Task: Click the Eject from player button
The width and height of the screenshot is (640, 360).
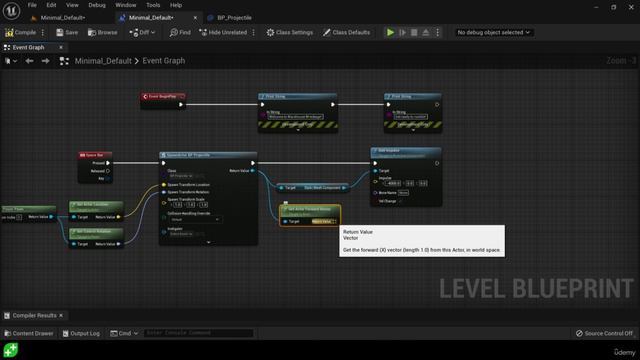Action: pyautogui.click(x=426, y=32)
